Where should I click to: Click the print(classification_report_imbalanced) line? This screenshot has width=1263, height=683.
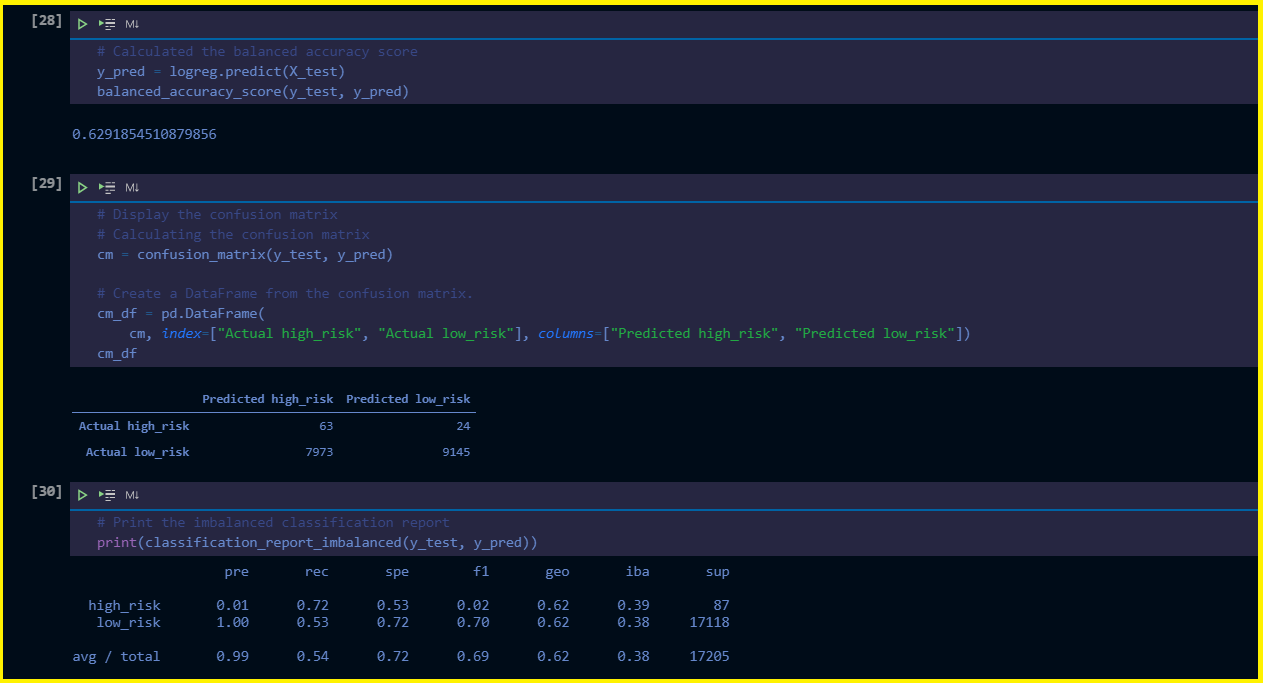pos(317,542)
